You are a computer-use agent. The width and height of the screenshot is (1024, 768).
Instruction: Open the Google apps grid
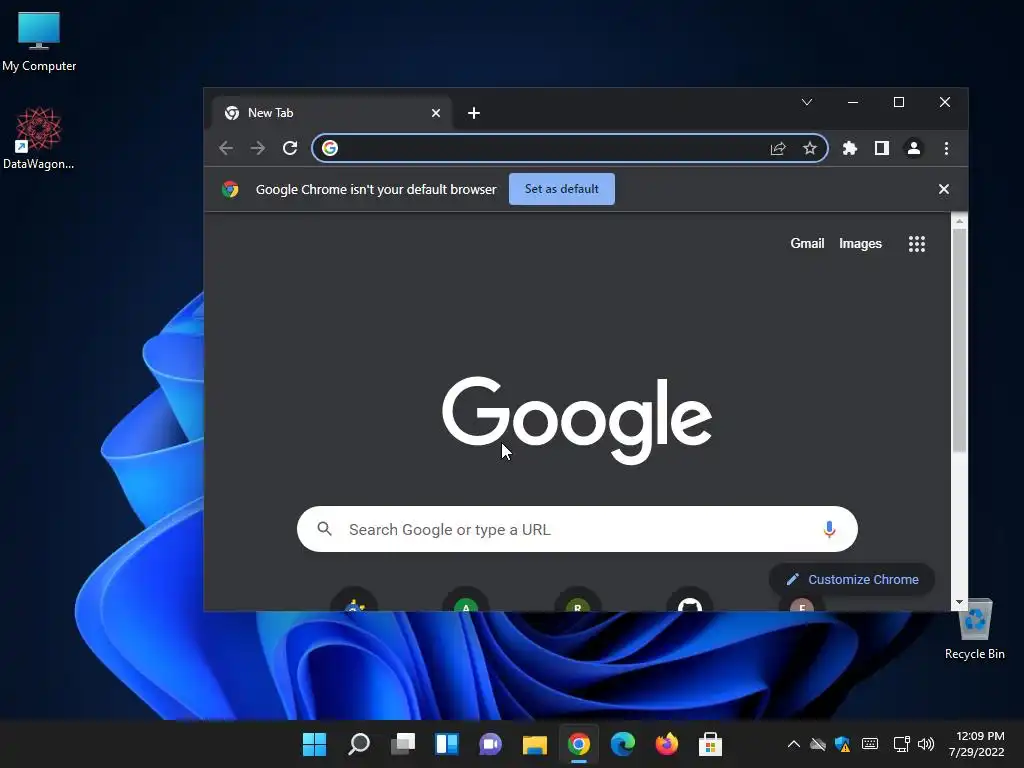tap(917, 244)
